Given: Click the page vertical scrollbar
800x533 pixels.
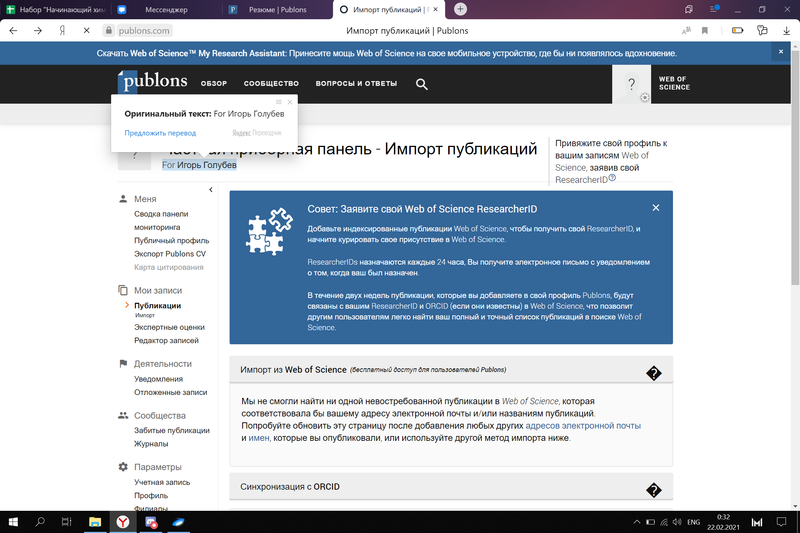Looking at the screenshot, I should [x=795, y=167].
